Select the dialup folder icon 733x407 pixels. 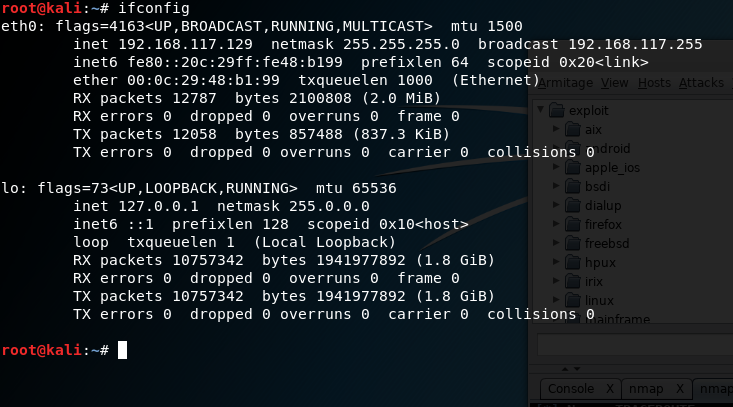(x=573, y=205)
